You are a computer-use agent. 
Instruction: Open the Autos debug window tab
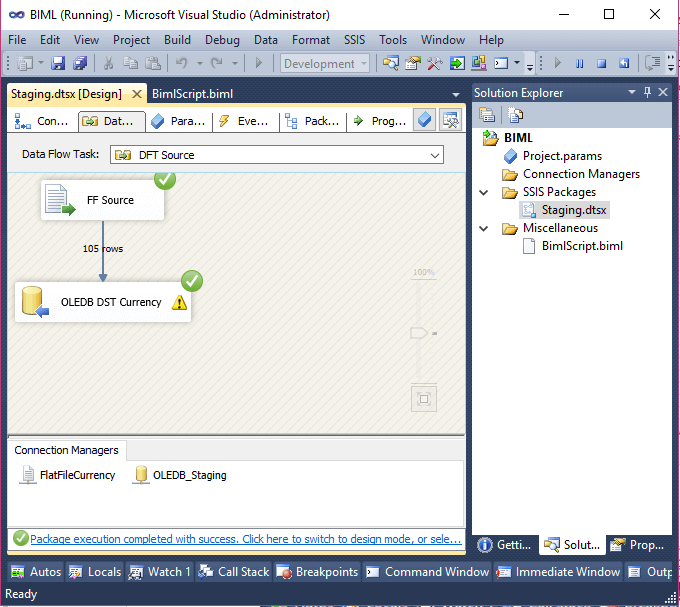pos(36,572)
